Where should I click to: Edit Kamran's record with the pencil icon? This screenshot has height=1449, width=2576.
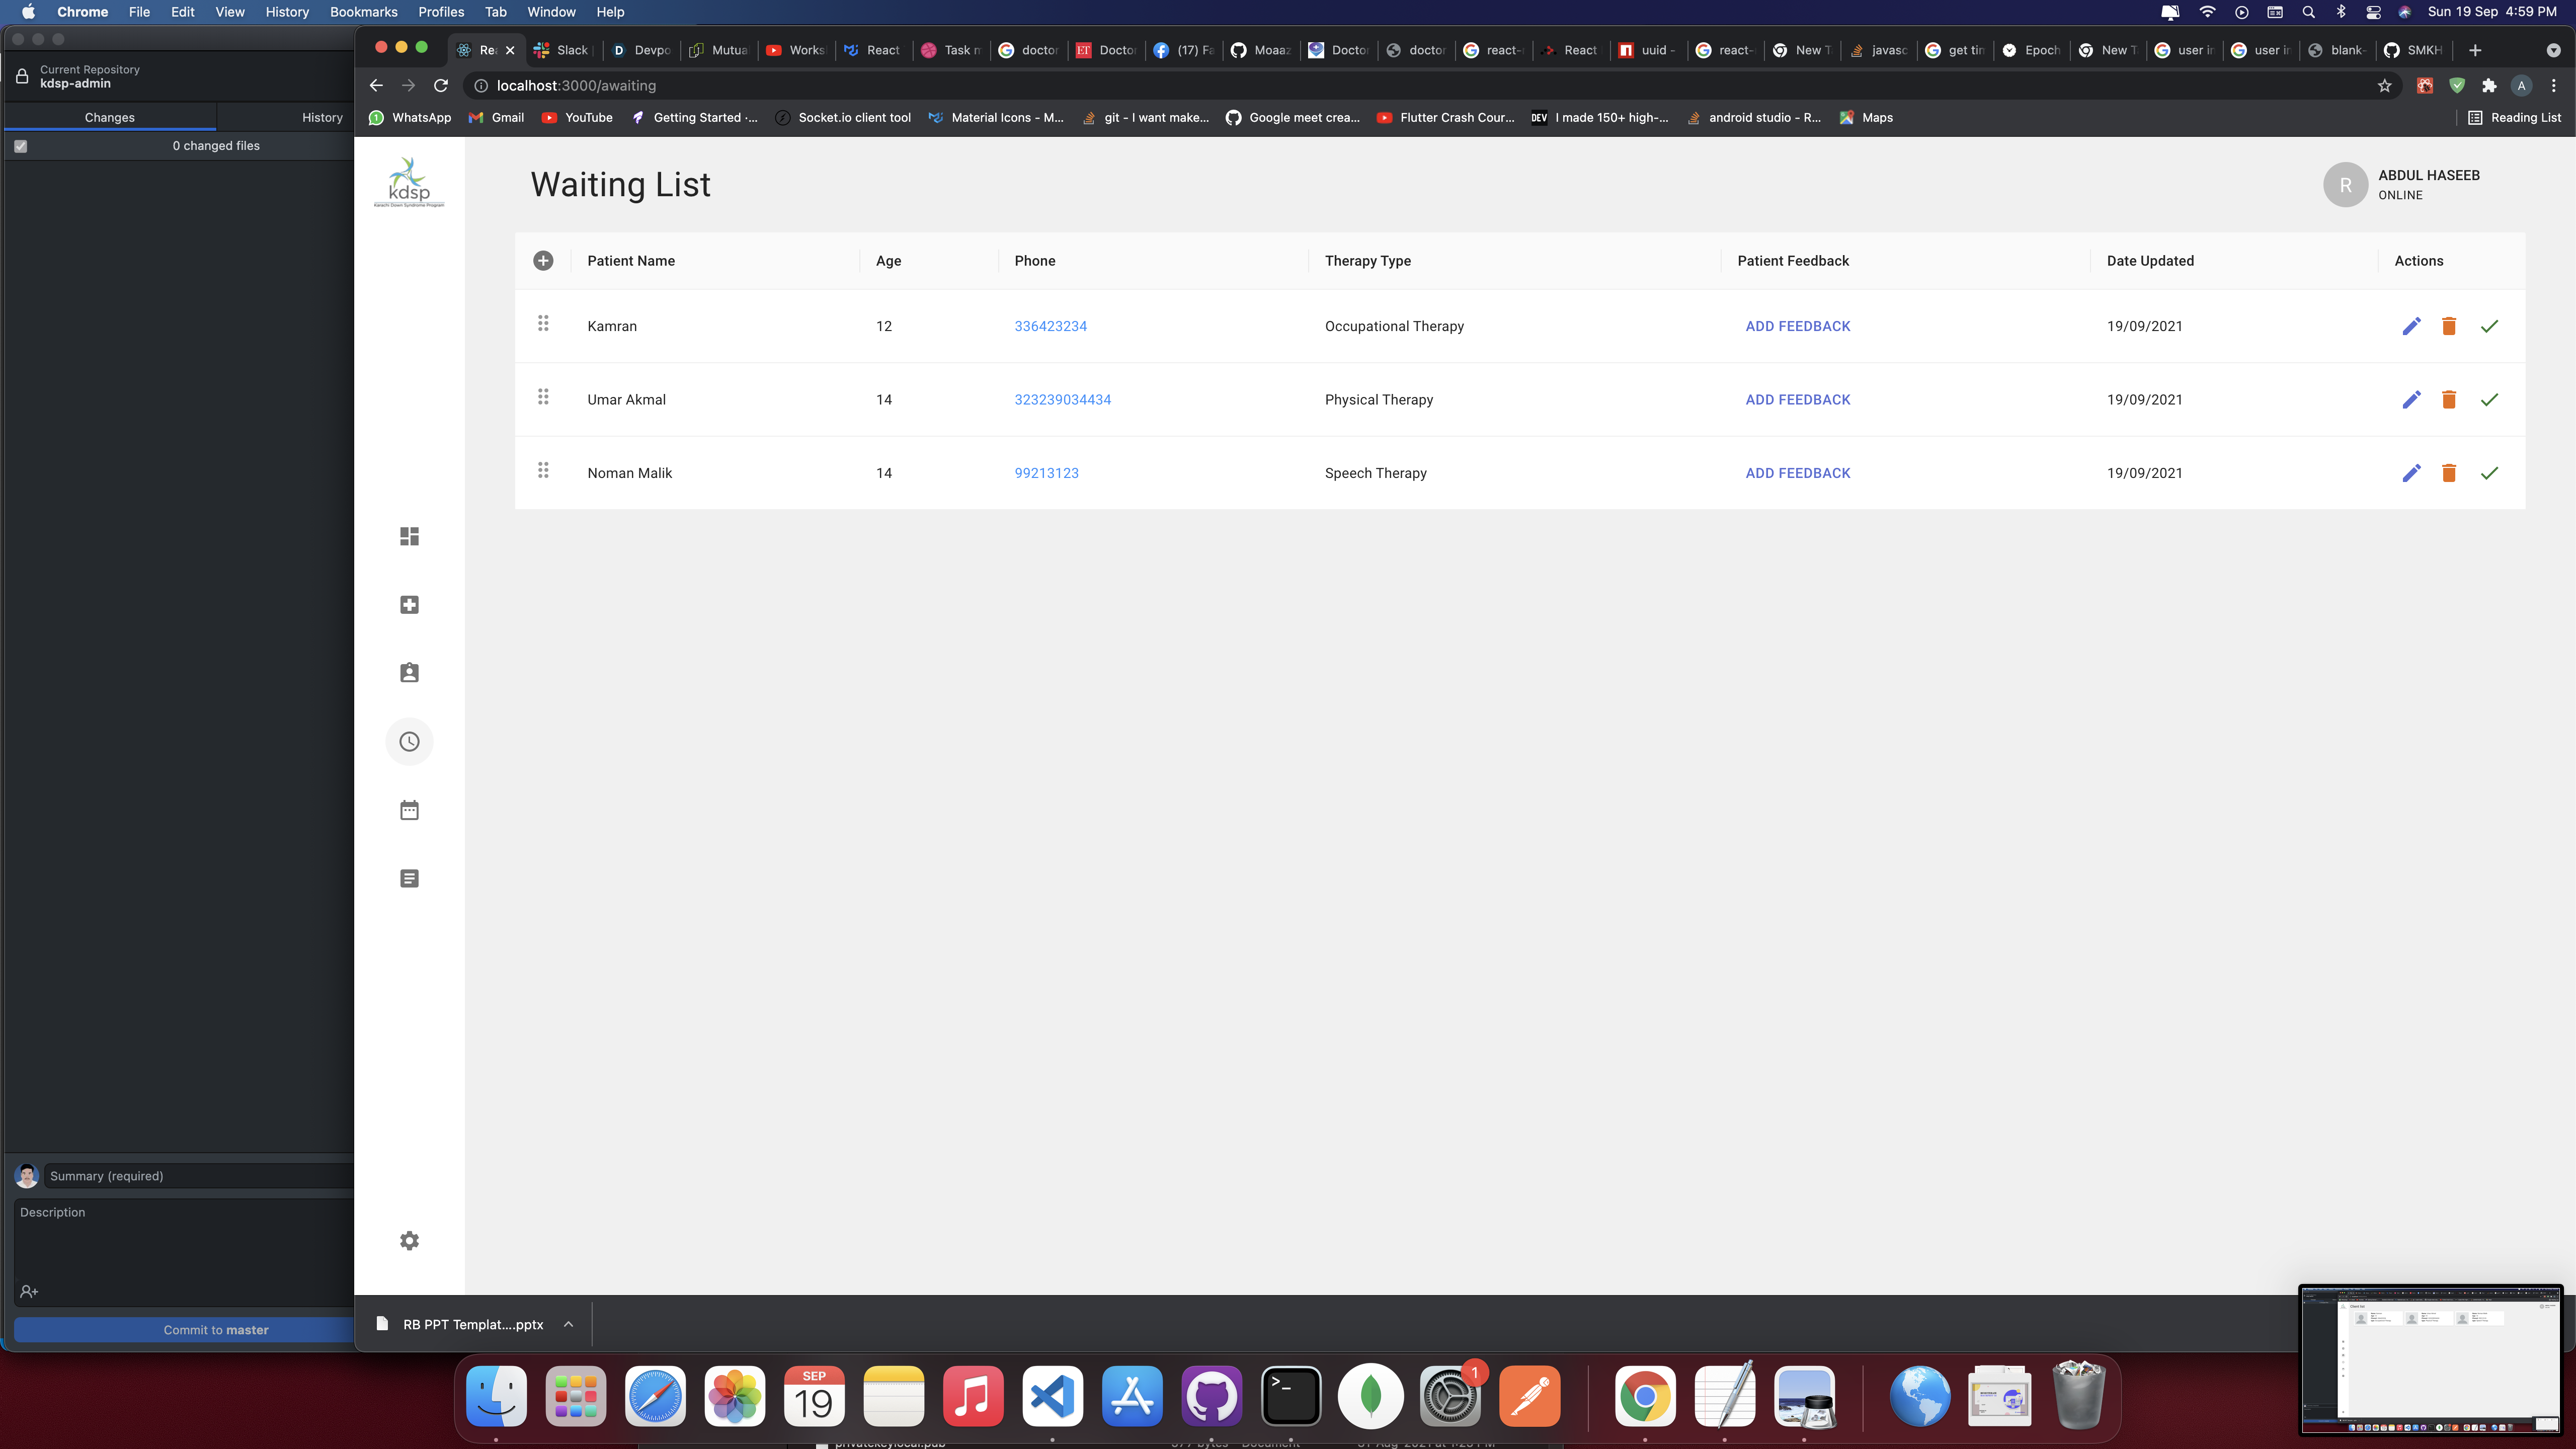tap(2411, 326)
